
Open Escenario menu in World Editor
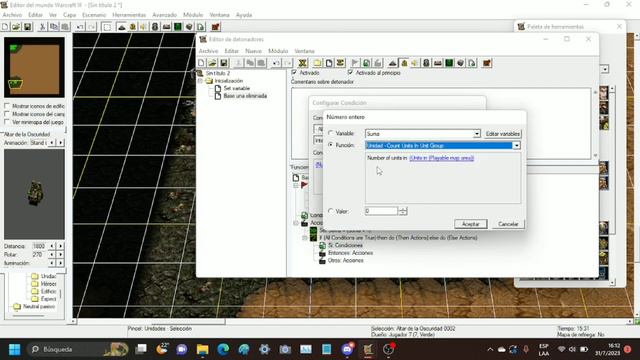pyautogui.click(x=94, y=15)
